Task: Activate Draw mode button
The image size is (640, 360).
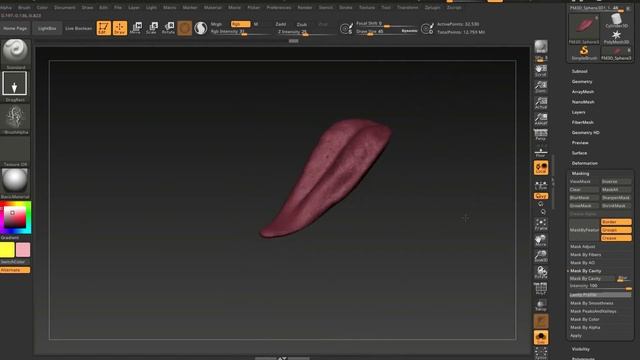Action: pos(120,28)
